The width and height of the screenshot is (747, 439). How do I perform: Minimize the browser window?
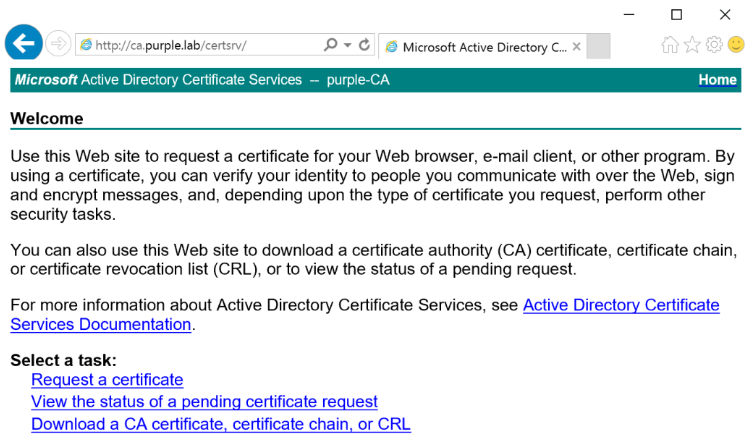(x=629, y=14)
